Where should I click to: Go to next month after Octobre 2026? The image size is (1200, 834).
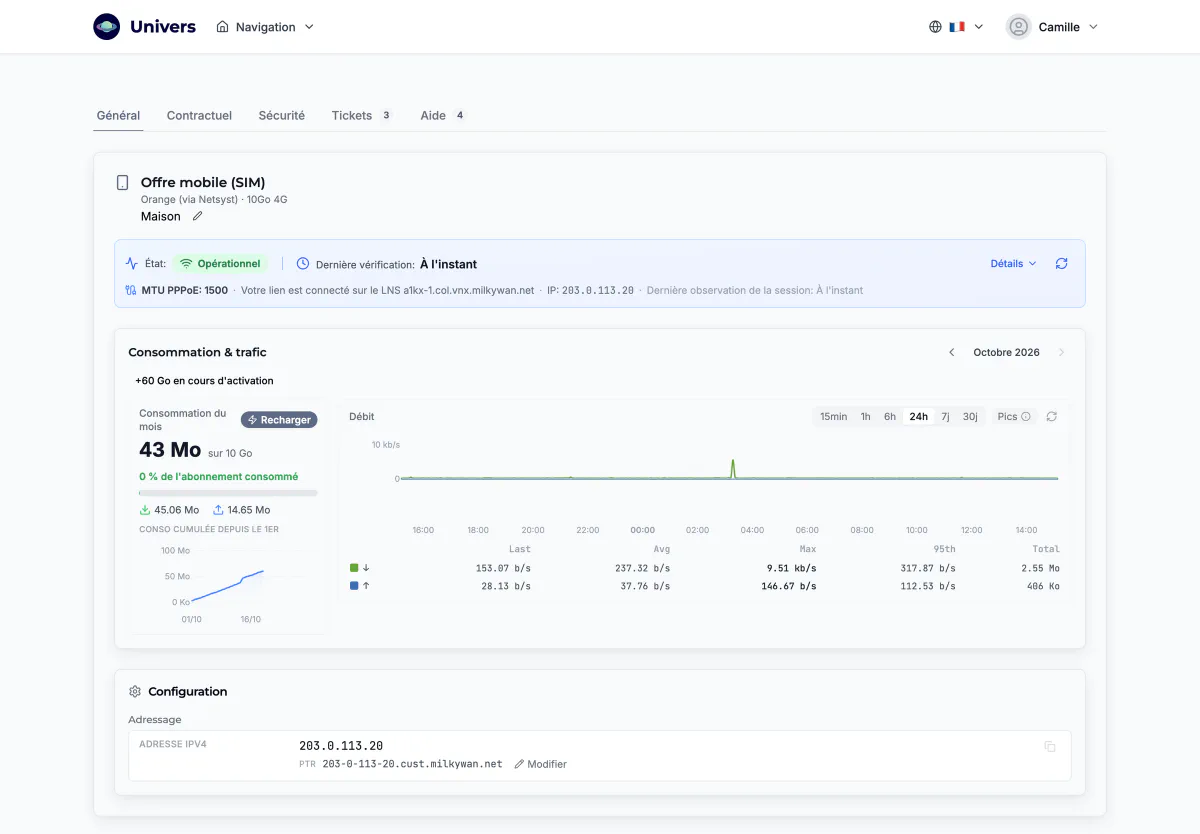1061,352
